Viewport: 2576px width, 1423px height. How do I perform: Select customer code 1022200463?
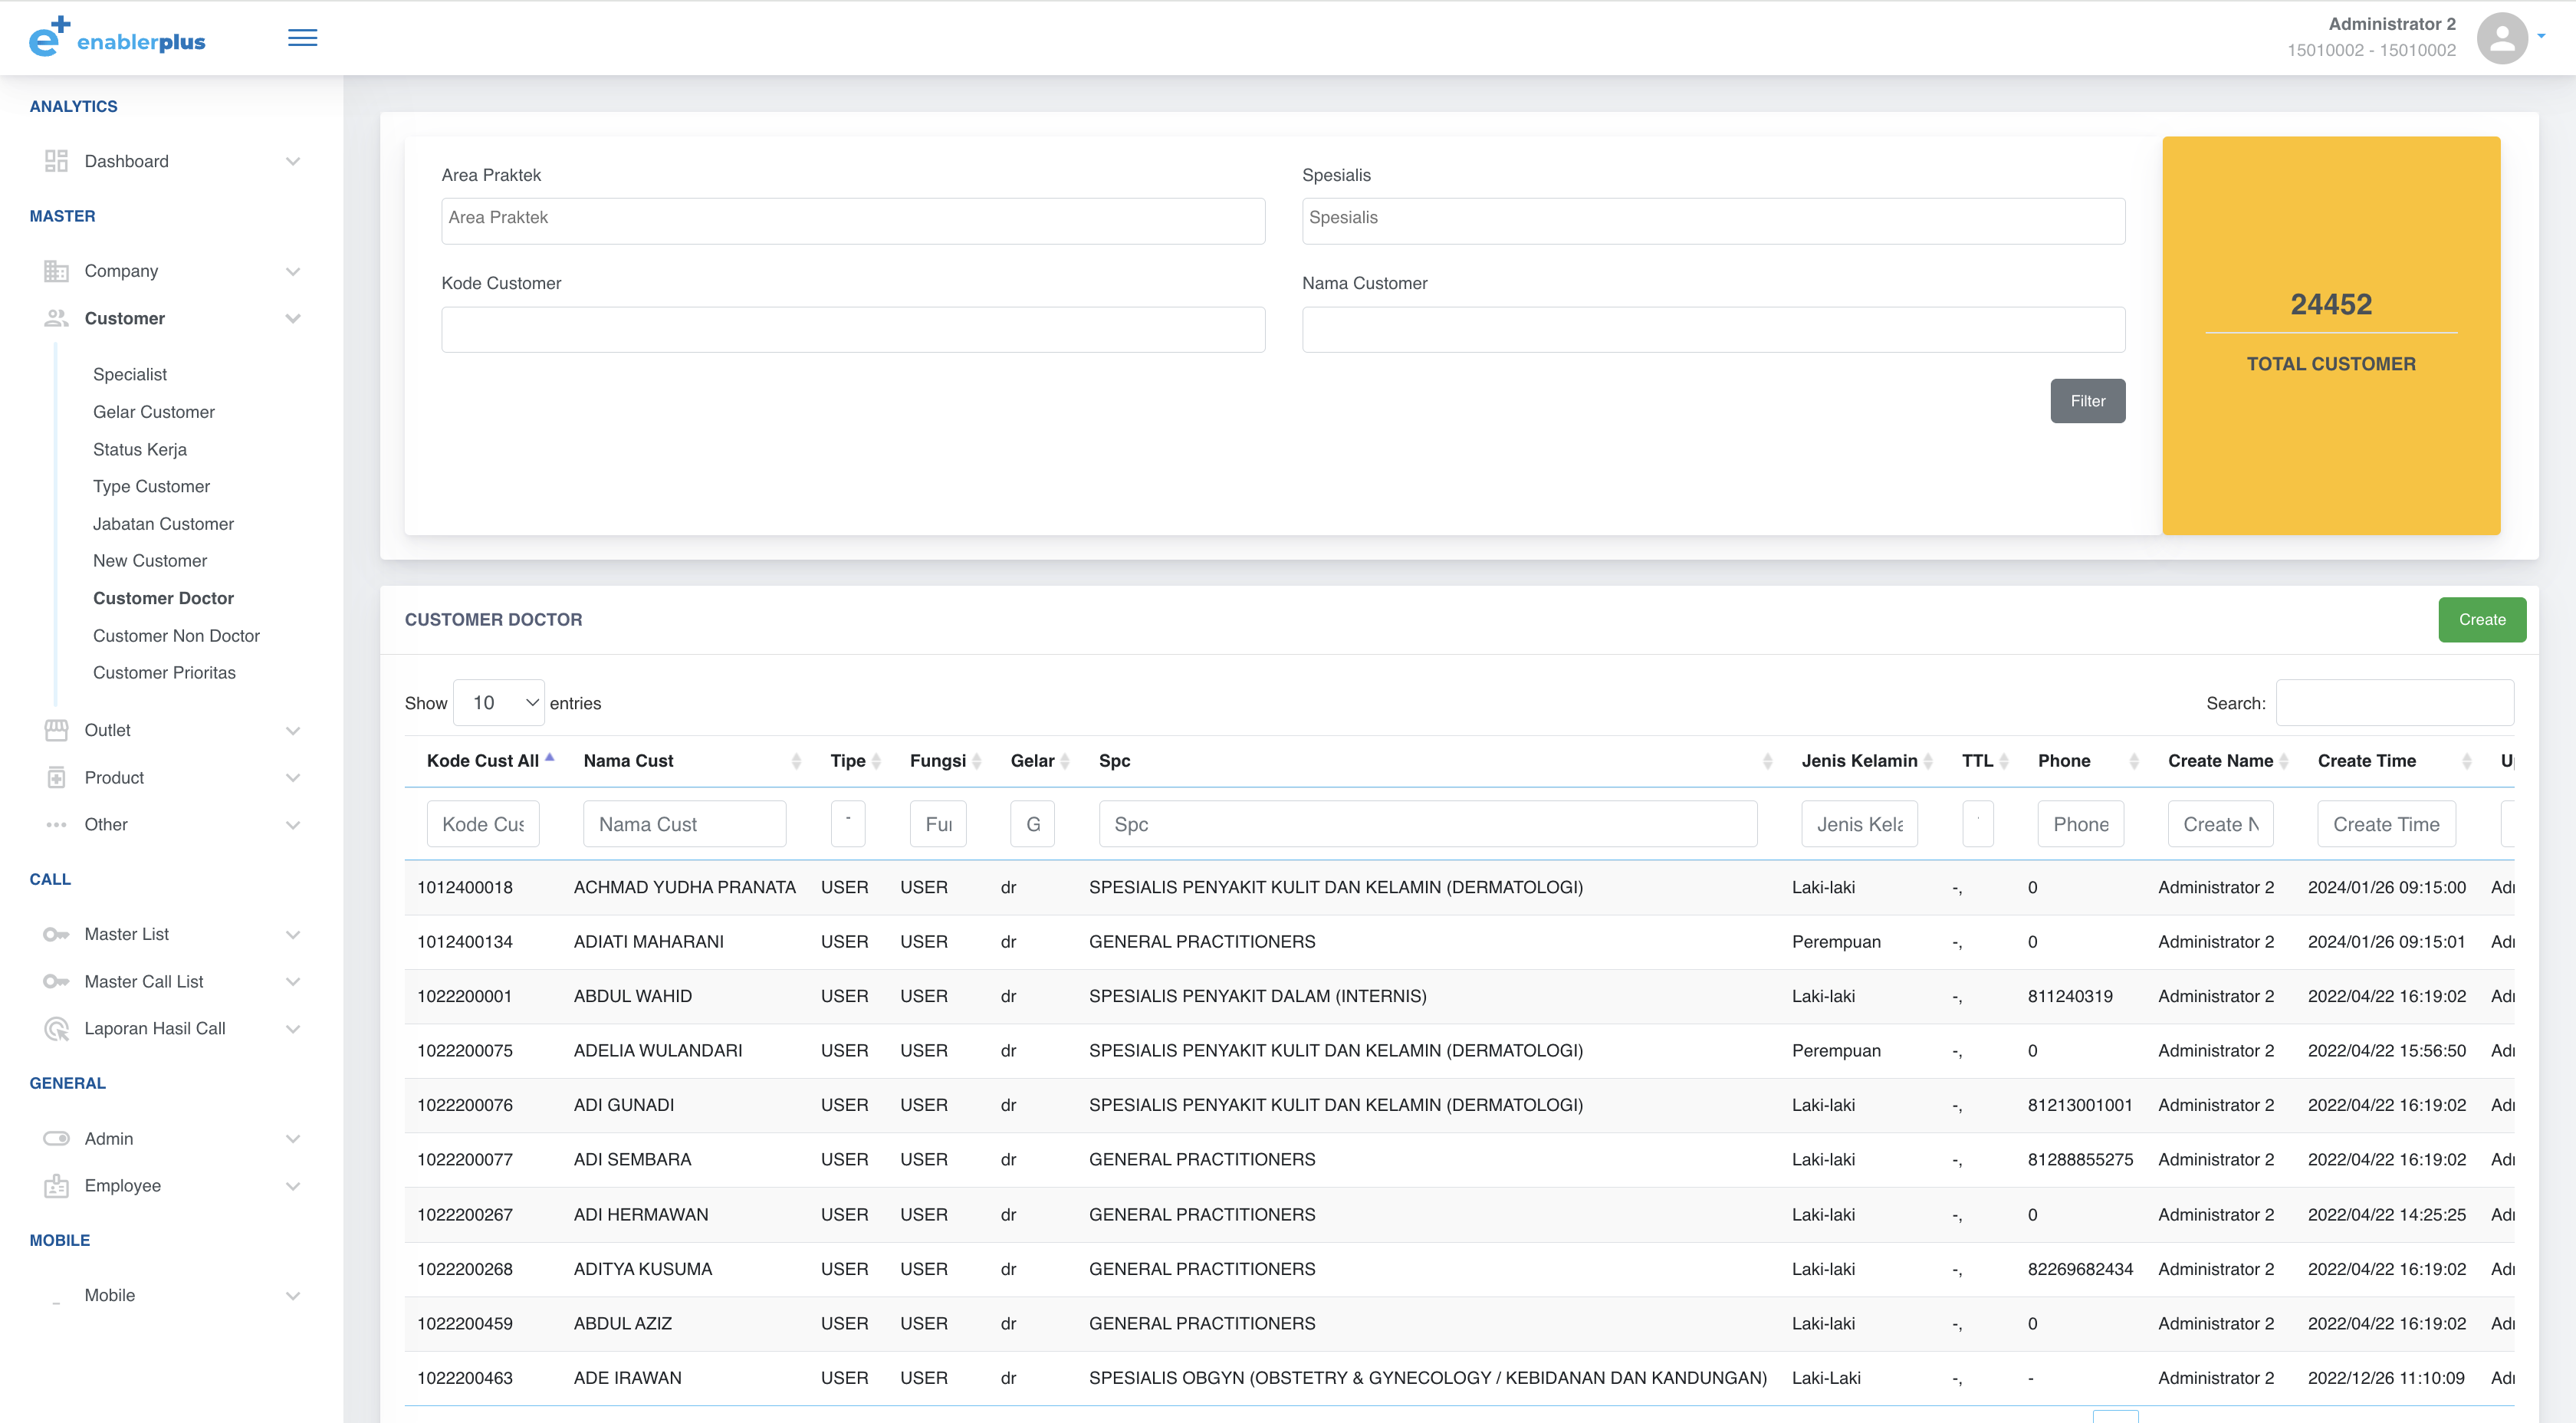465,1378
